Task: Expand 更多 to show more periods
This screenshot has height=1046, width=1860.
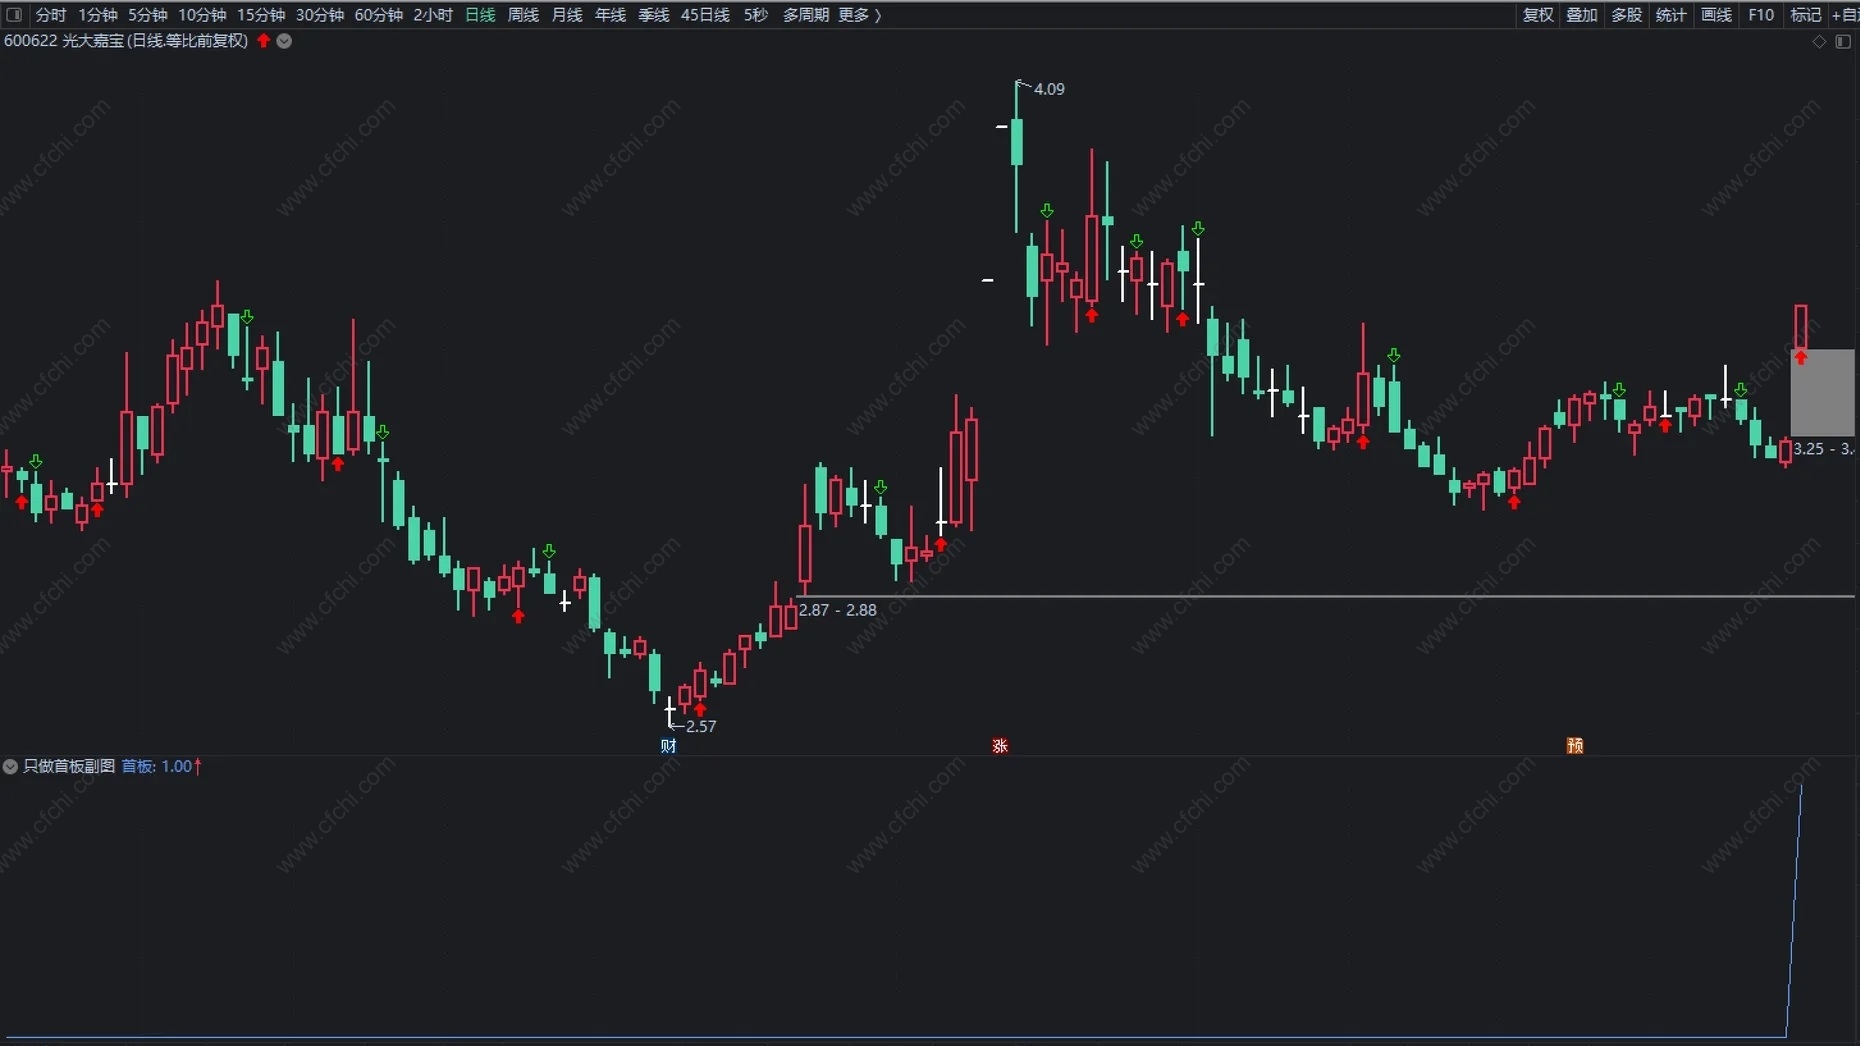Action: click(859, 15)
